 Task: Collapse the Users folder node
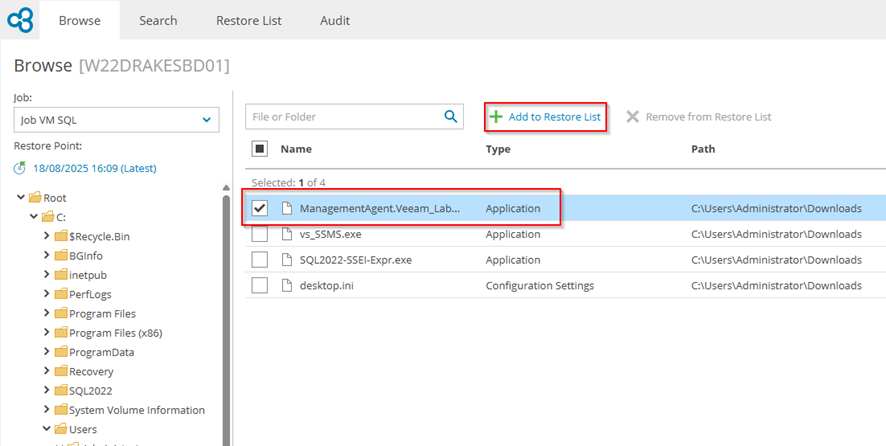click(47, 429)
